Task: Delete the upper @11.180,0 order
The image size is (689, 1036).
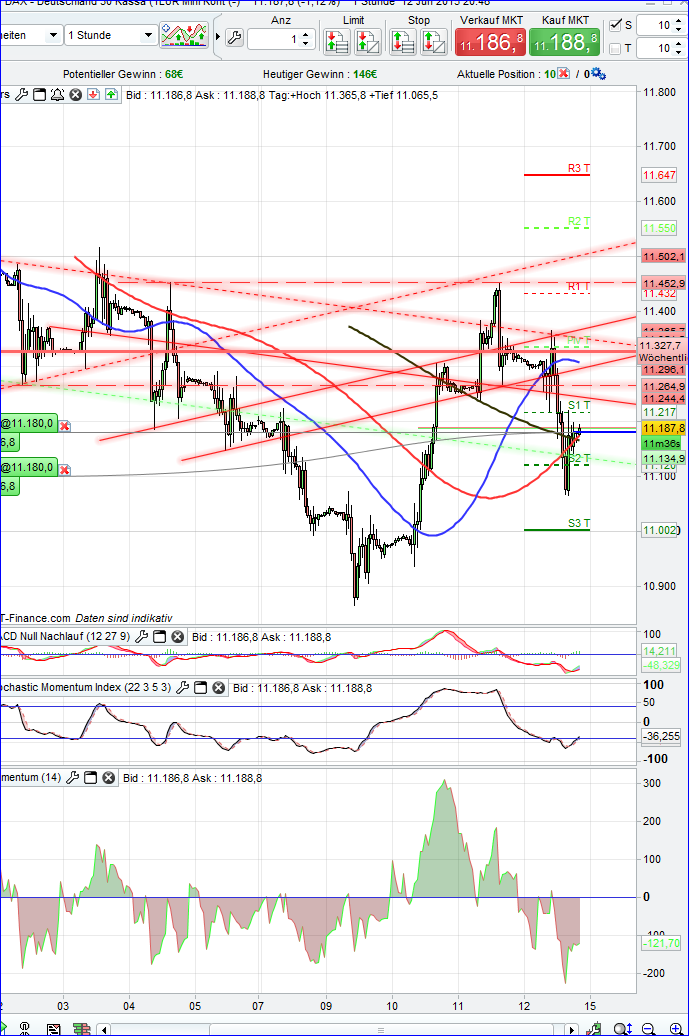Action: point(65,426)
